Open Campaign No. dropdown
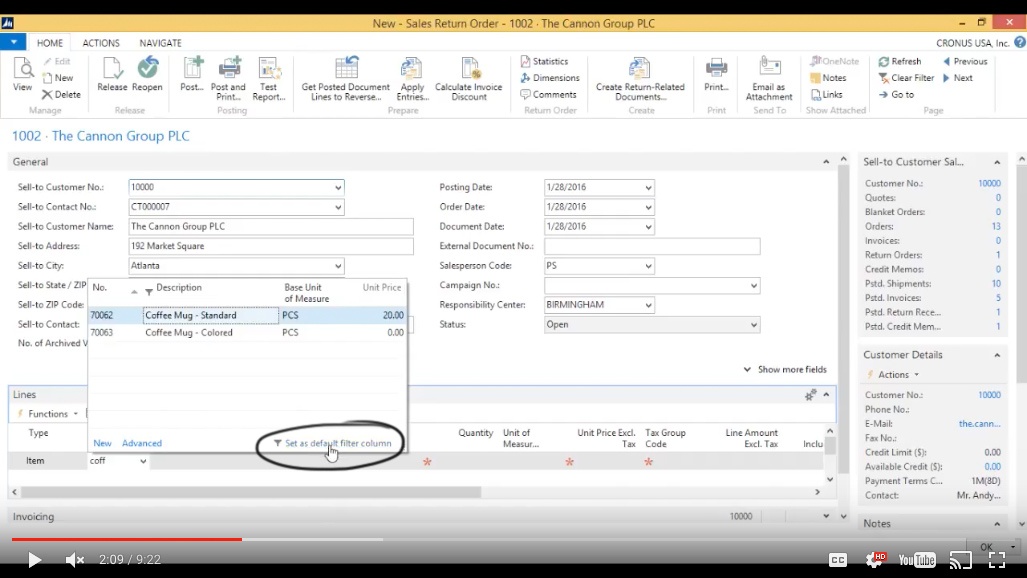Viewport: 1027px width, 578px height. pyautogui.click(x=753, y=286)
